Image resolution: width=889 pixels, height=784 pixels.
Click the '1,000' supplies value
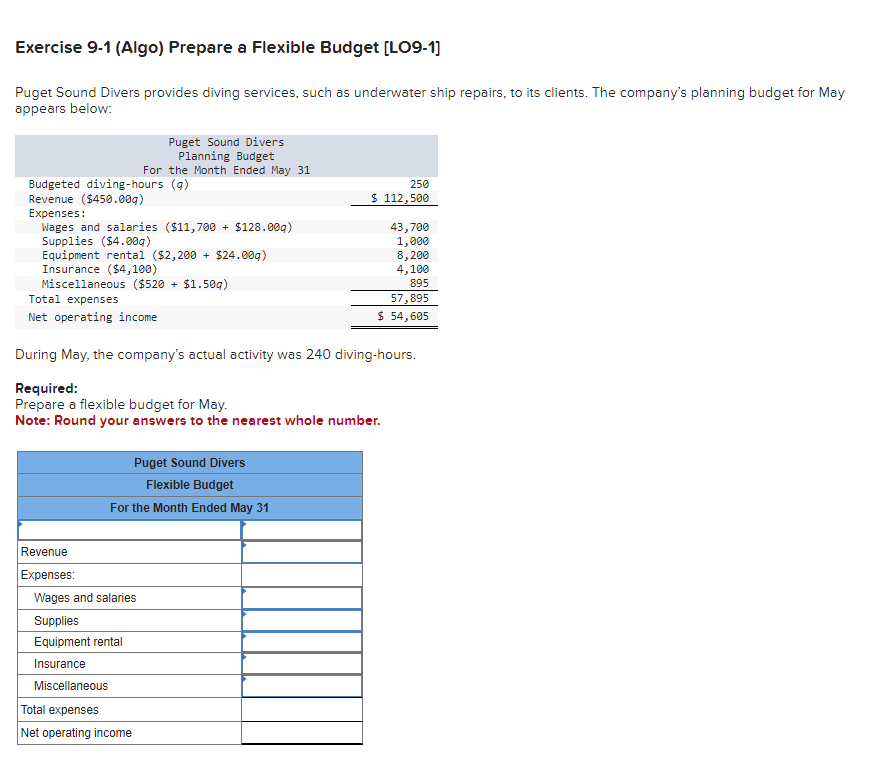(413, 241)
